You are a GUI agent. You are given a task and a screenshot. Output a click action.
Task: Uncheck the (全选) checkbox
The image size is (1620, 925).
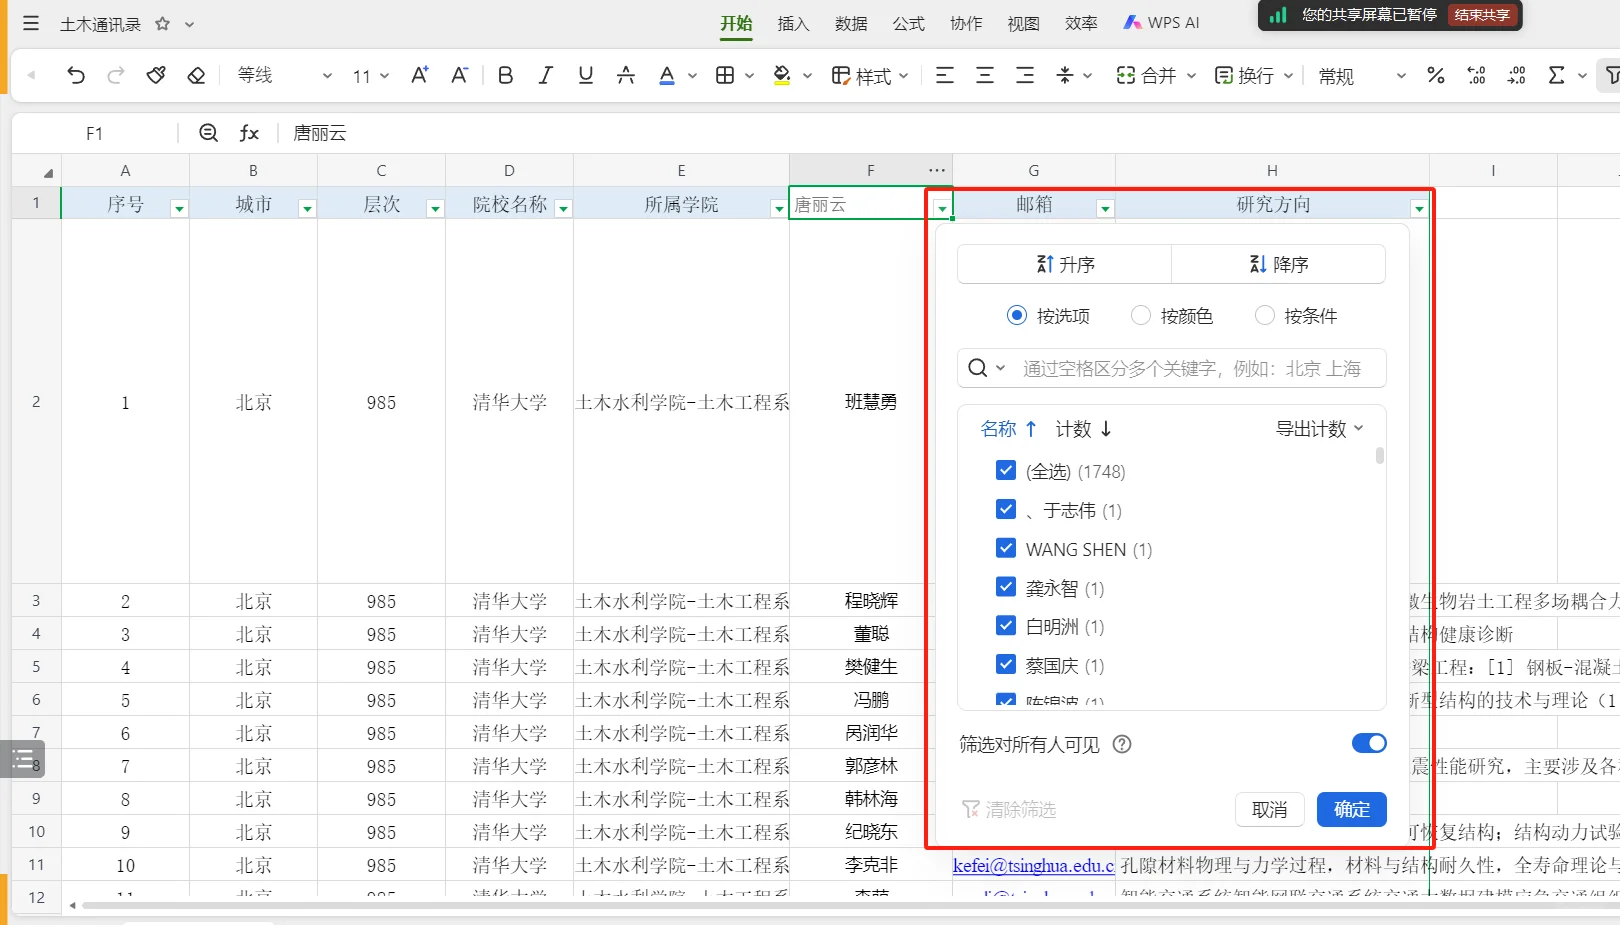coord(1006,470)
